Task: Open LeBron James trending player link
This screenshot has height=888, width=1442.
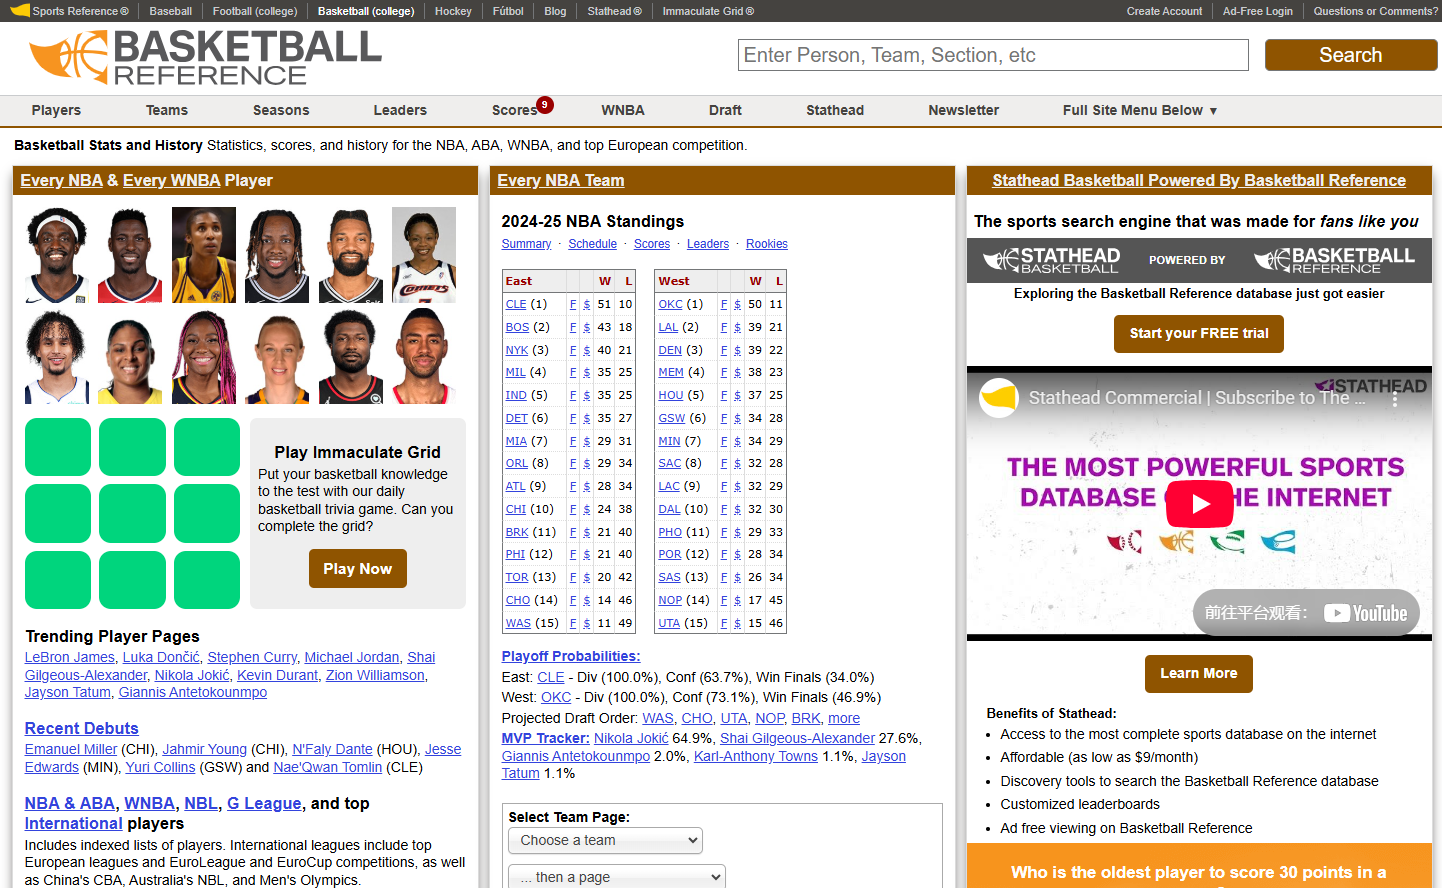Action: pos(70,657)
